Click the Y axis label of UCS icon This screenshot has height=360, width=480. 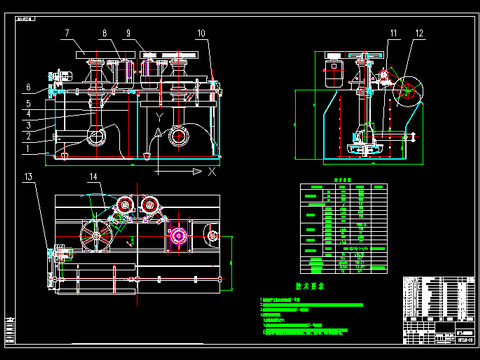pyautogui.click(x=160, y=117)
